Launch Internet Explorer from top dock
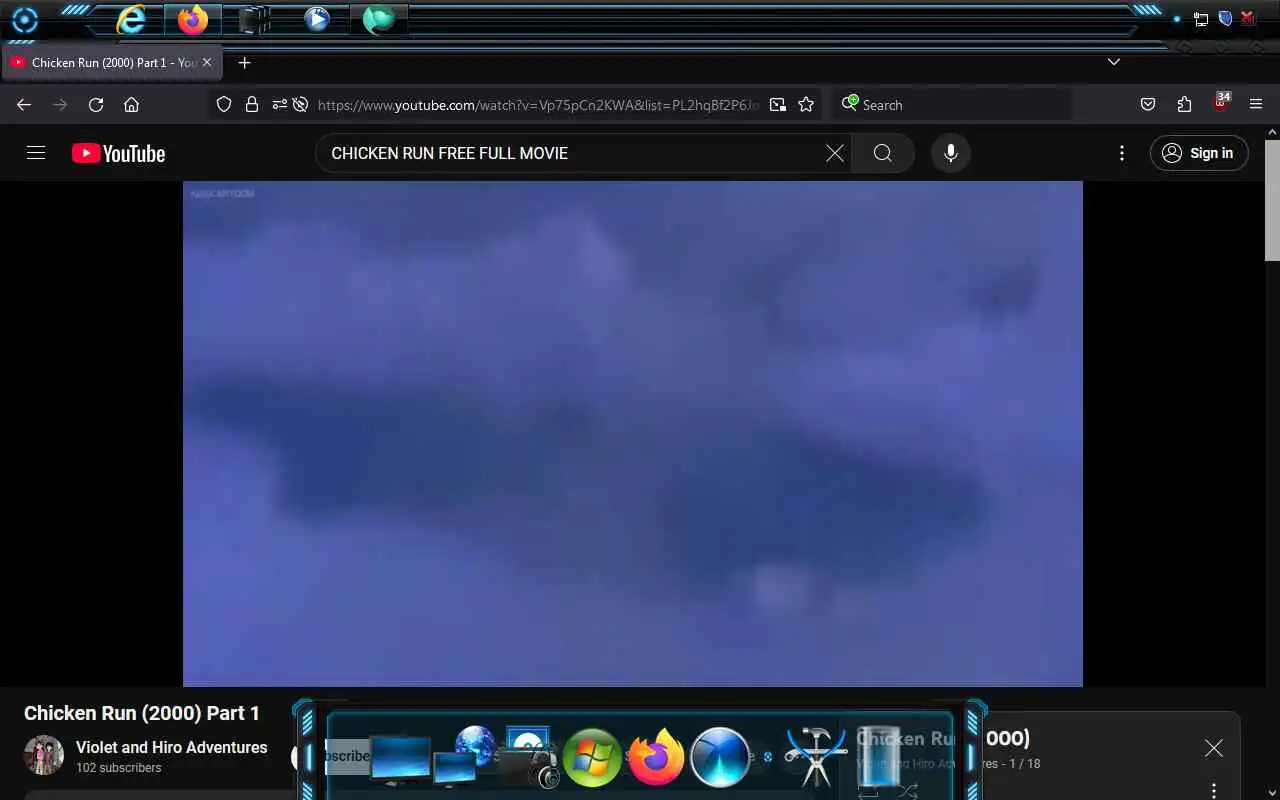Viewport: 1280px width, 800px height. coord(131,19)
